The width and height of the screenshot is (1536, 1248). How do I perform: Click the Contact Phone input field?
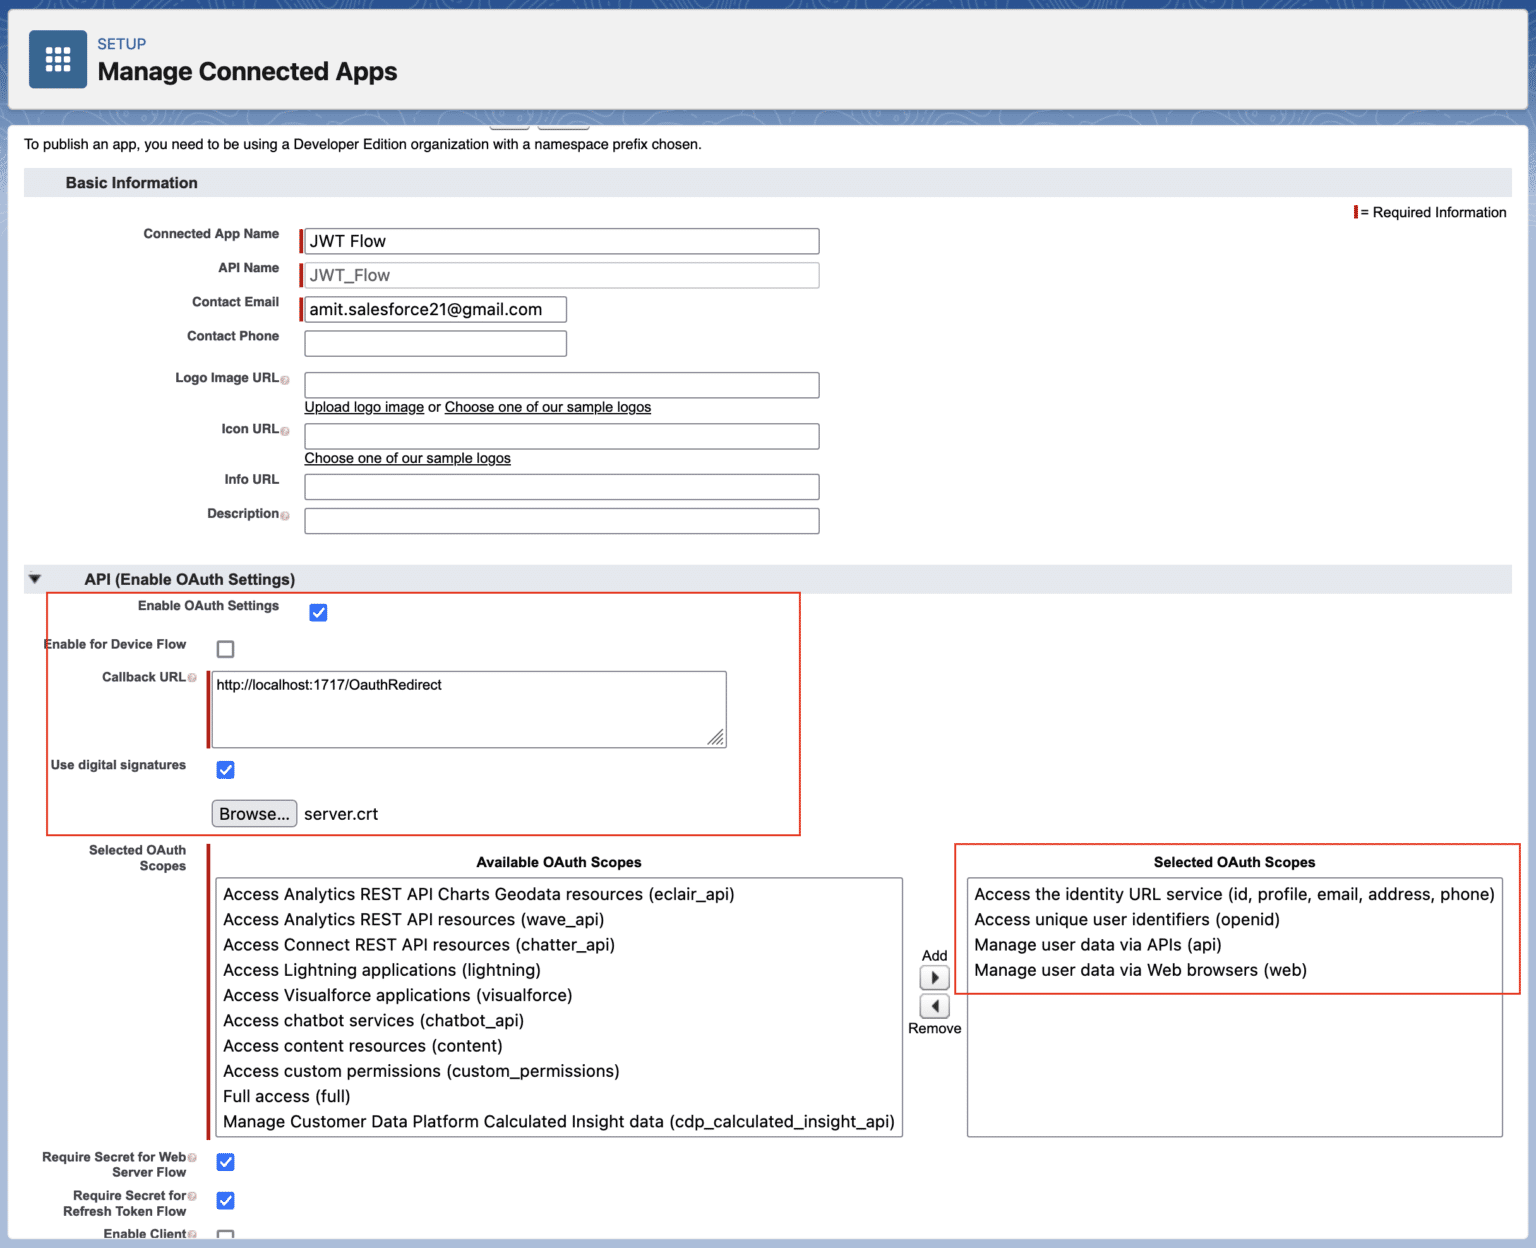point(435,342)
